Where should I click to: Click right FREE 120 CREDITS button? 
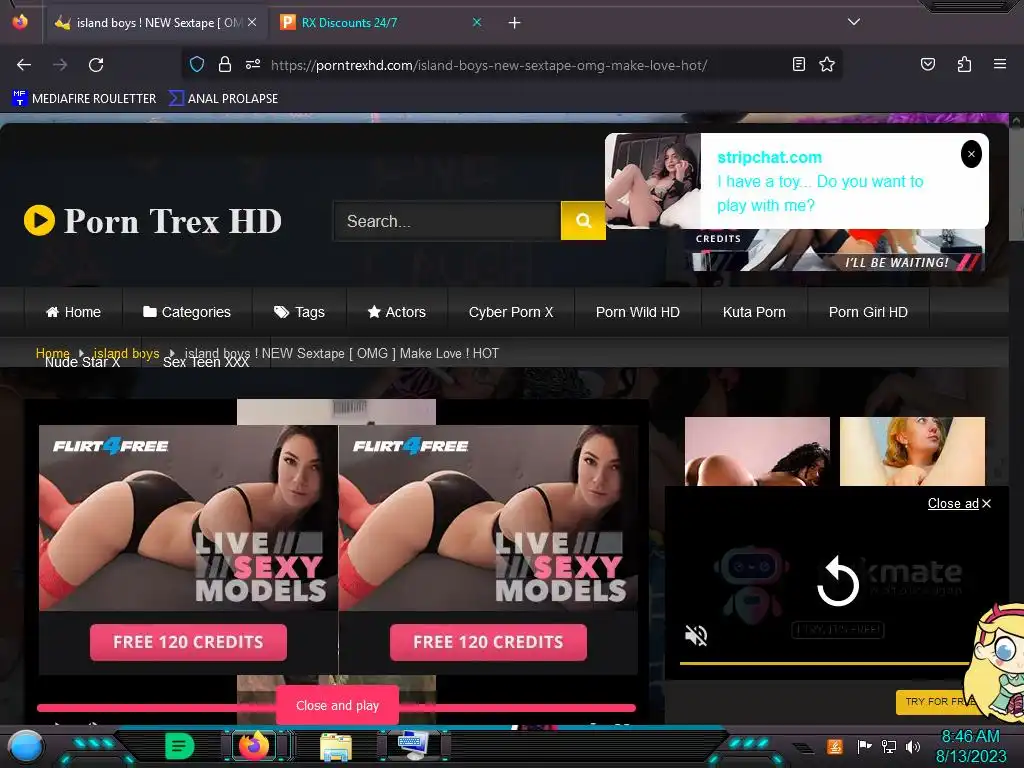coord(488,642)
